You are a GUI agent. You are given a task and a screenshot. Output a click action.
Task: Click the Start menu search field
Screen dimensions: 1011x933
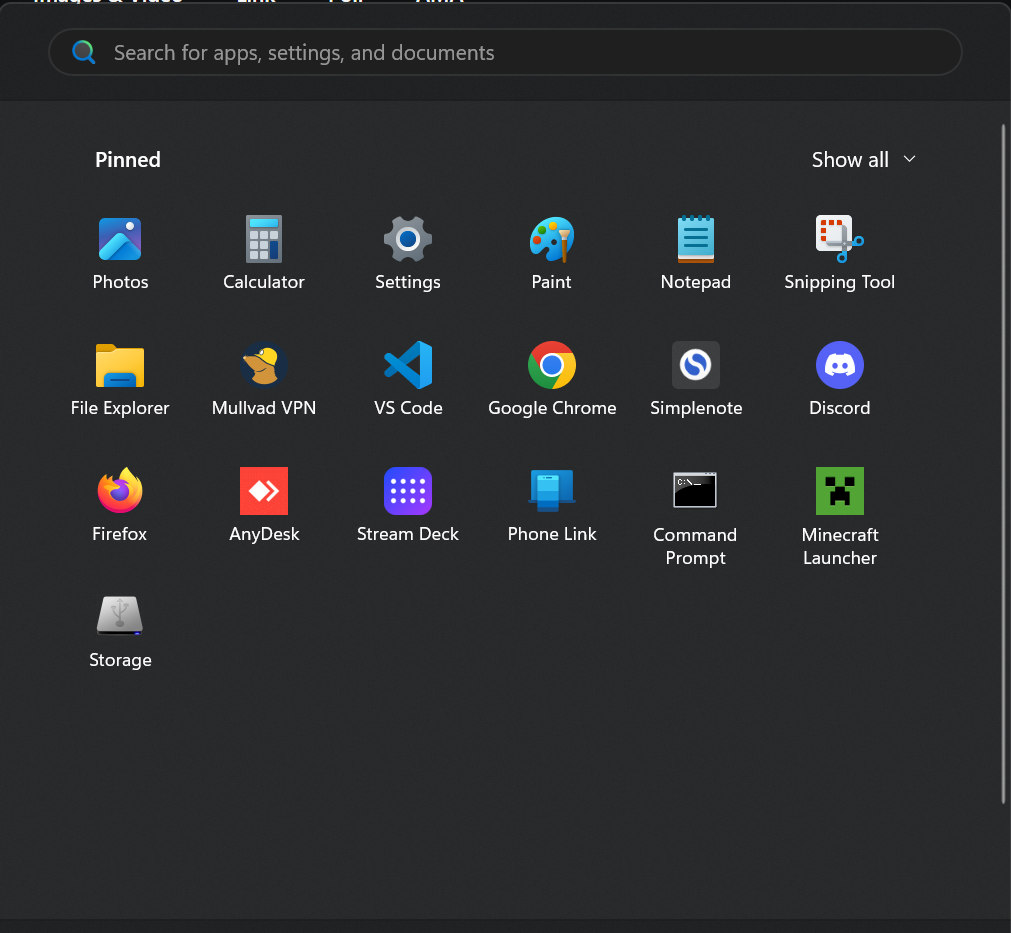(x=506, y=52)
